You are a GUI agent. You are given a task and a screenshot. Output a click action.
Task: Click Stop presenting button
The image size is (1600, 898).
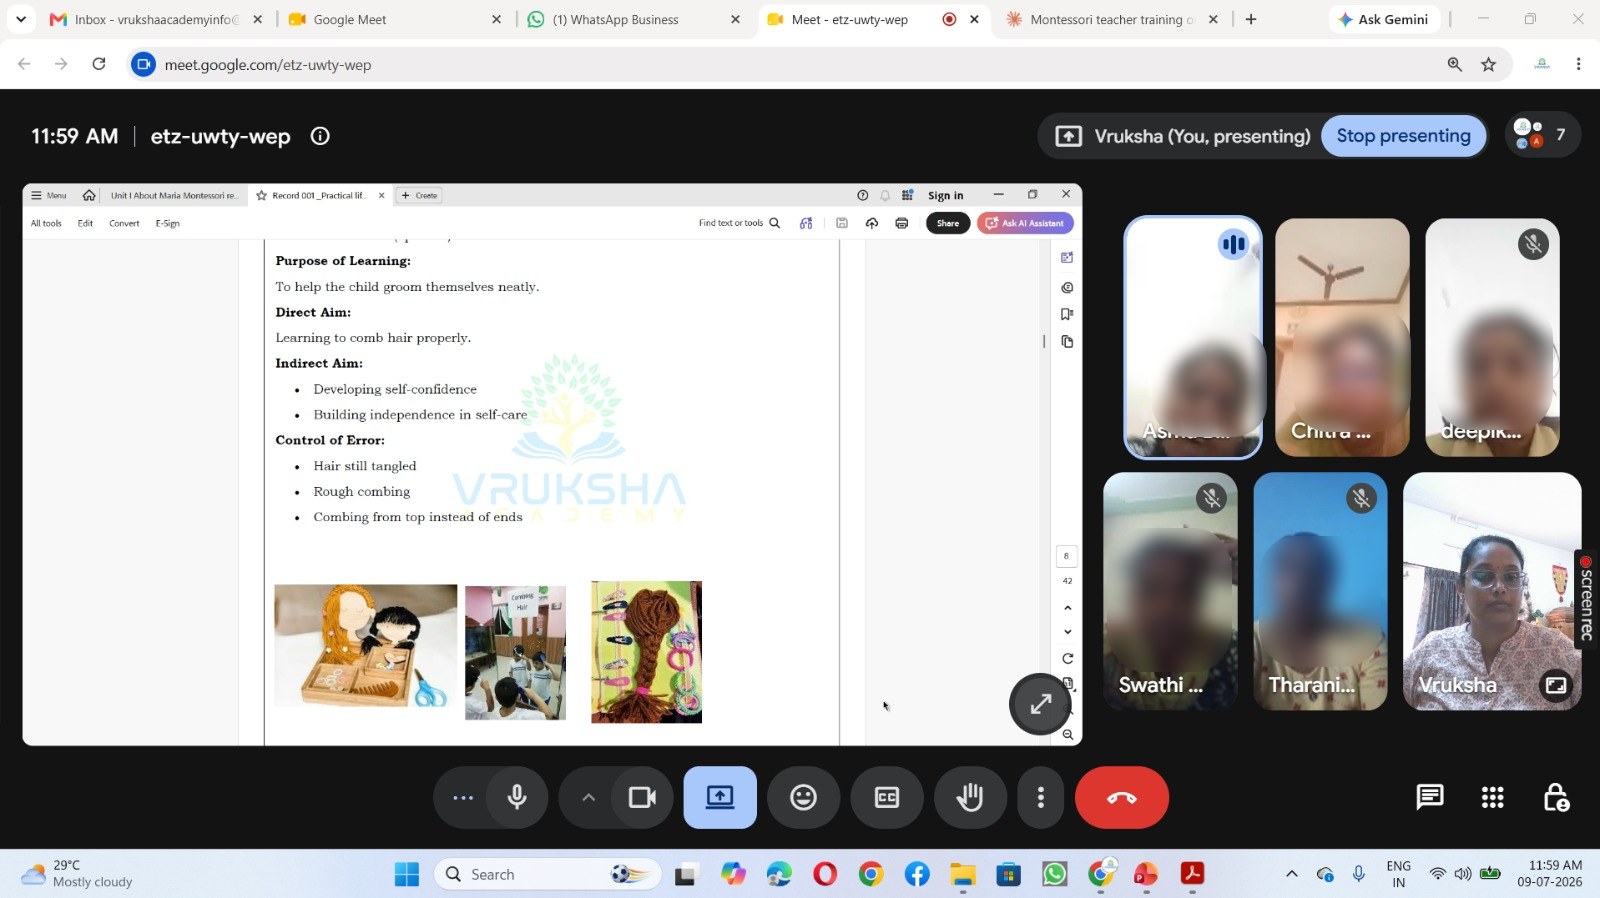1403,136
